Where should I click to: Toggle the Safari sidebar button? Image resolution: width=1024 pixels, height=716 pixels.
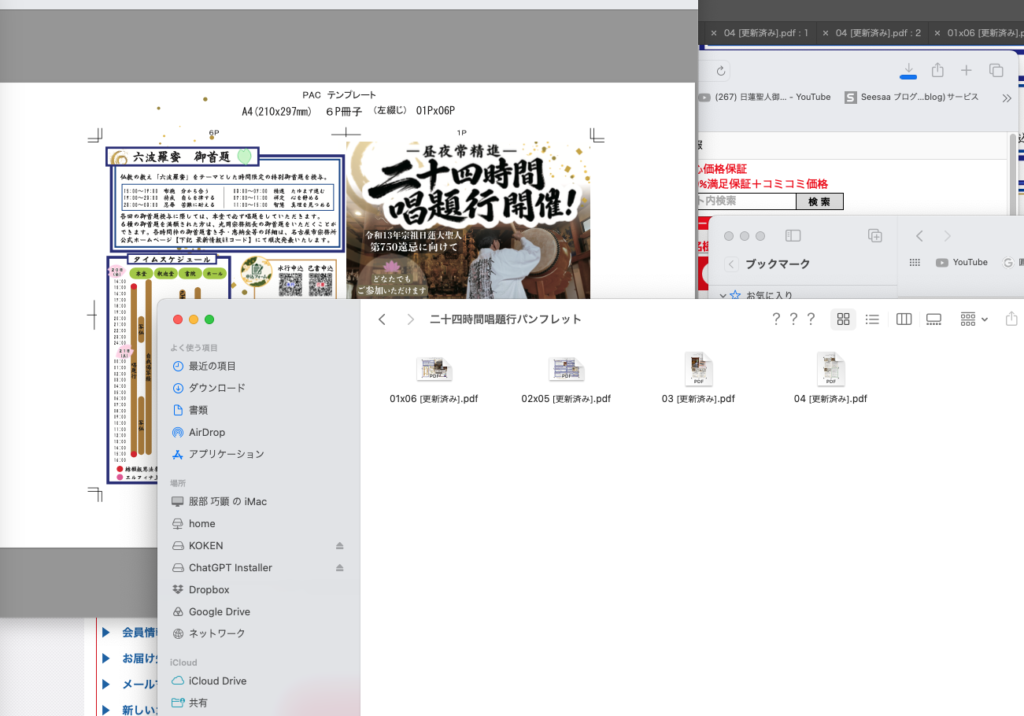(x=793, y=236)
